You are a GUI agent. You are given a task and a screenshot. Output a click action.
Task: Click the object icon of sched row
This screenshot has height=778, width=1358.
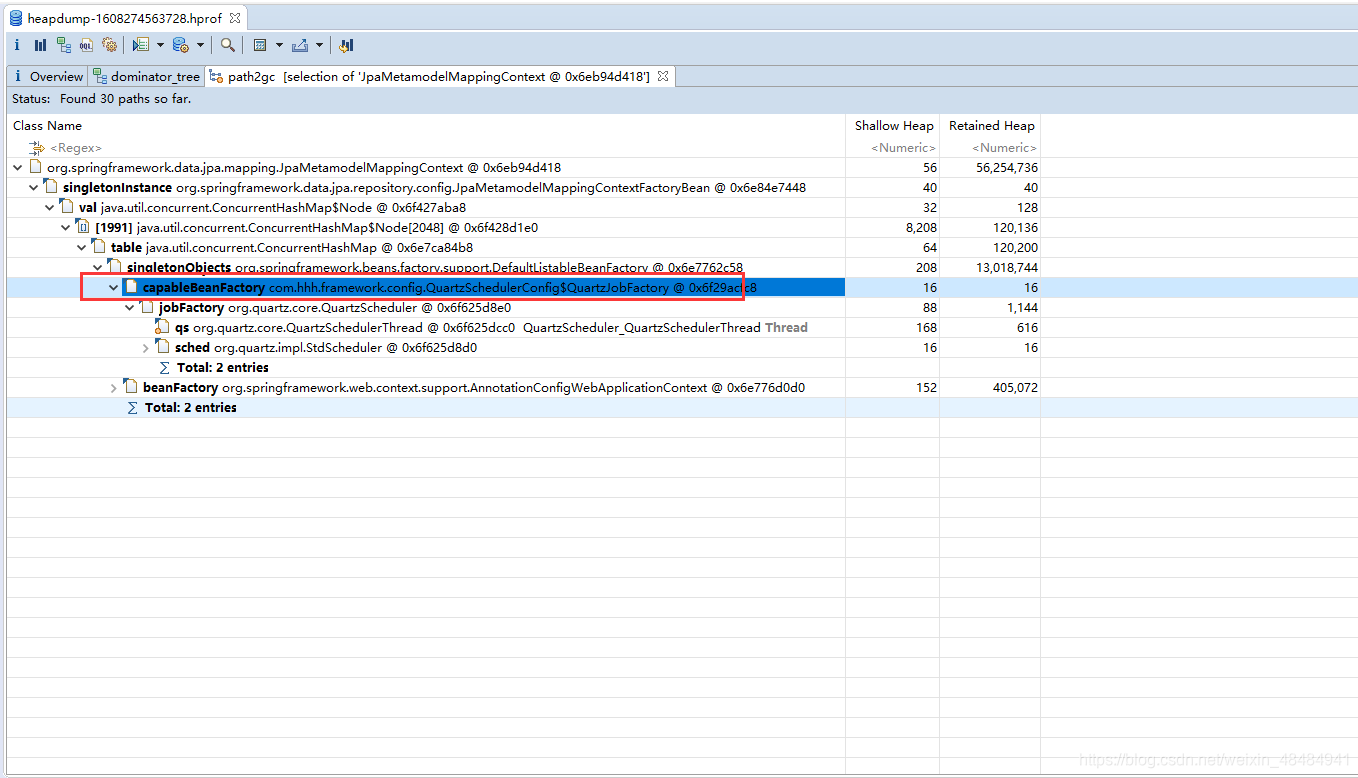click(163, 347)
